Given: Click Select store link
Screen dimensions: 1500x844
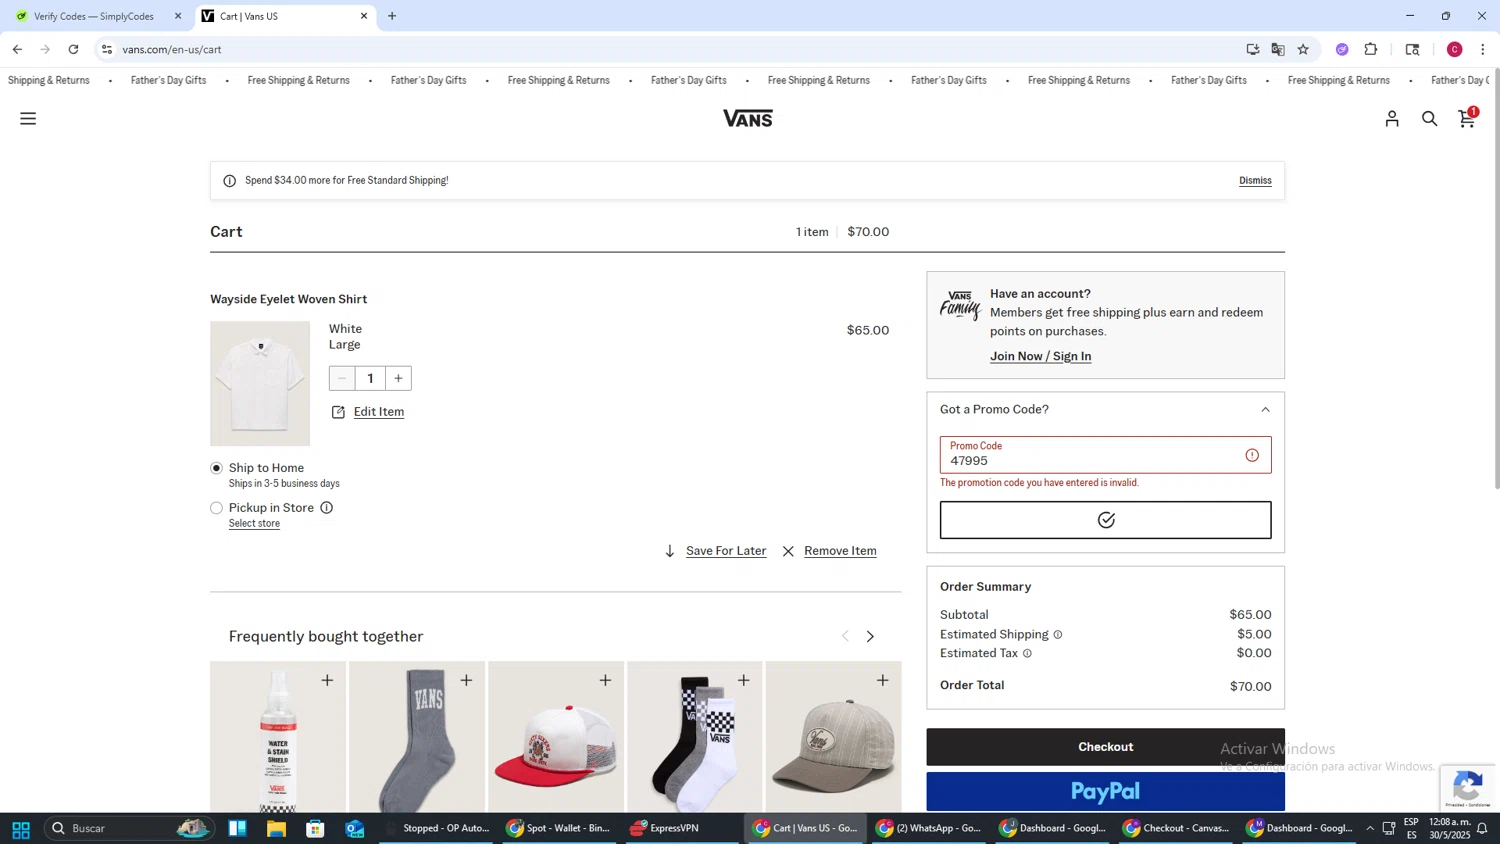Looking at the screenshot, I should pyautogui.click(x=254, y=524).
